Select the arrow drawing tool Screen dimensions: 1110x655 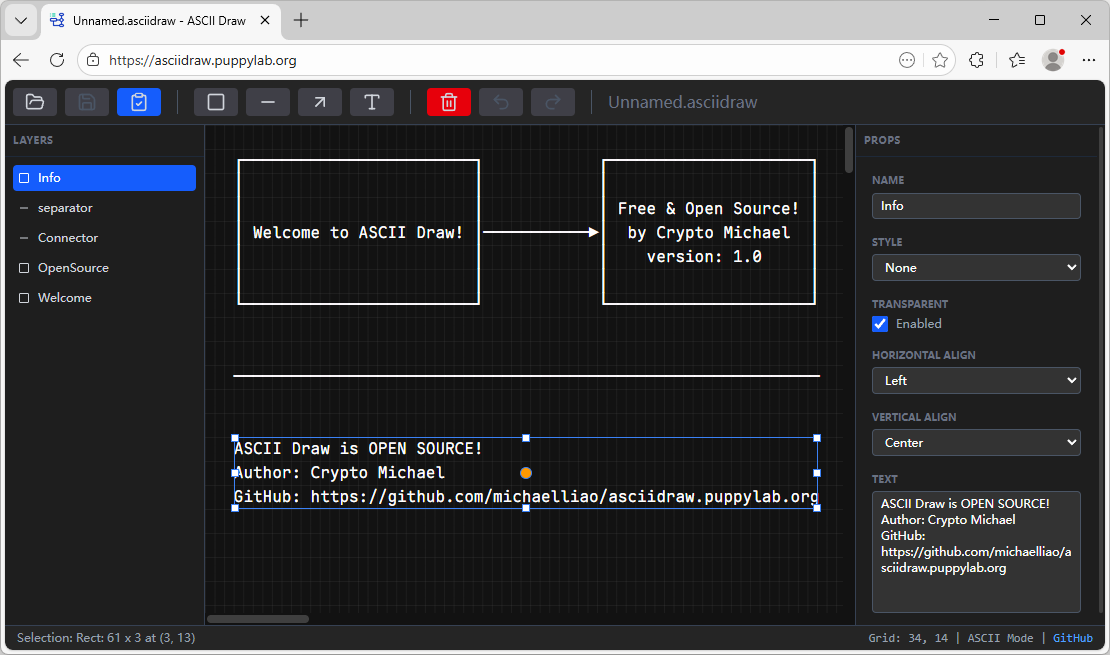tap(320, 102)
